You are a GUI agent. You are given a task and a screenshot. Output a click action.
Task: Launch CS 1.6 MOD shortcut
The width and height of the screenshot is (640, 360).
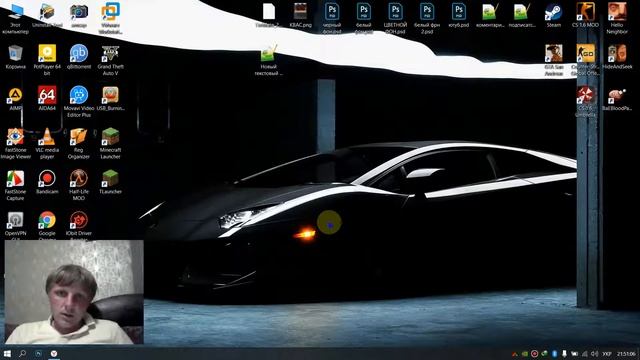pyautogui.click(x=585, y=16)
